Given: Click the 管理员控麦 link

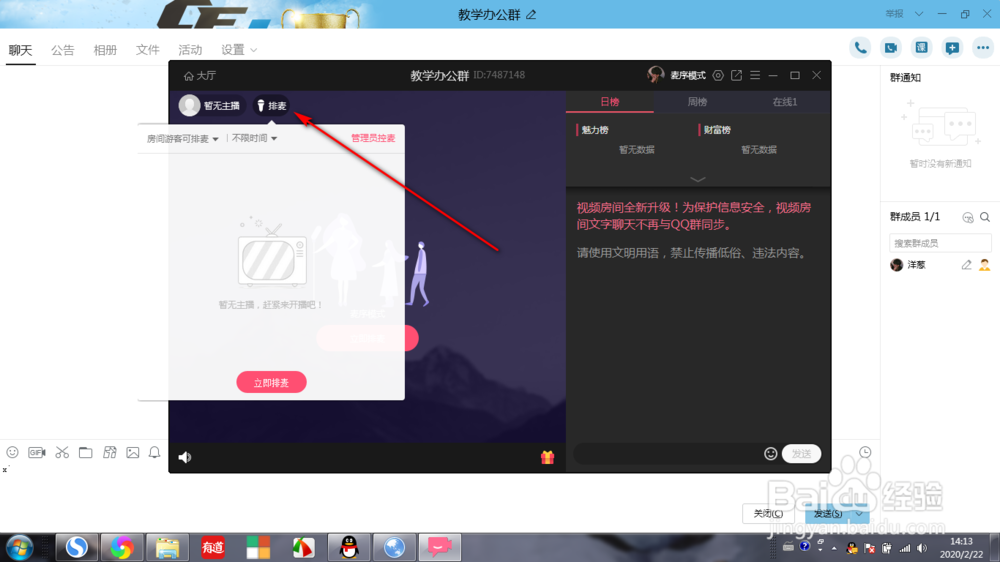Looking at the screenshot, I should 373,138.
